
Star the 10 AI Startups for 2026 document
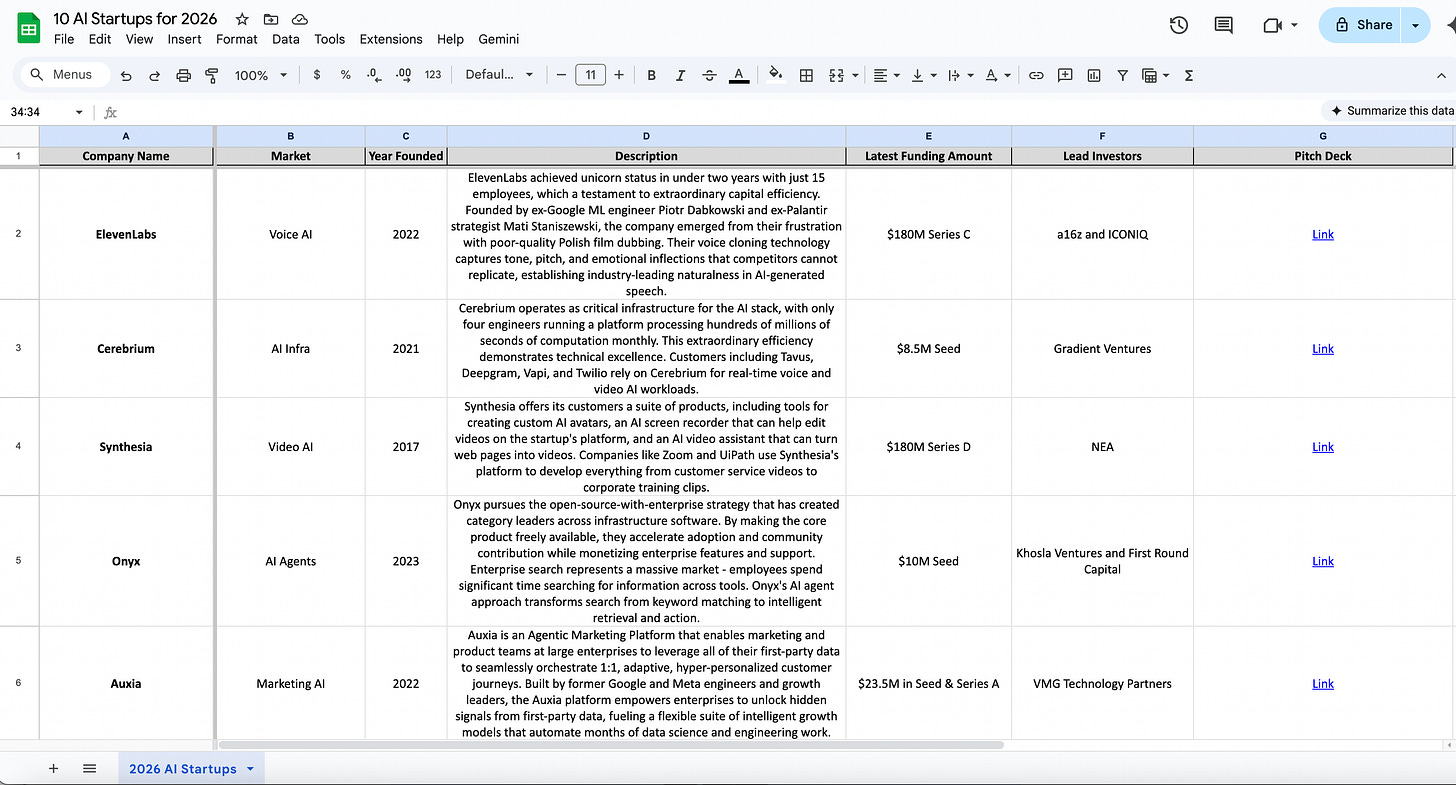[x=242, y=20]
